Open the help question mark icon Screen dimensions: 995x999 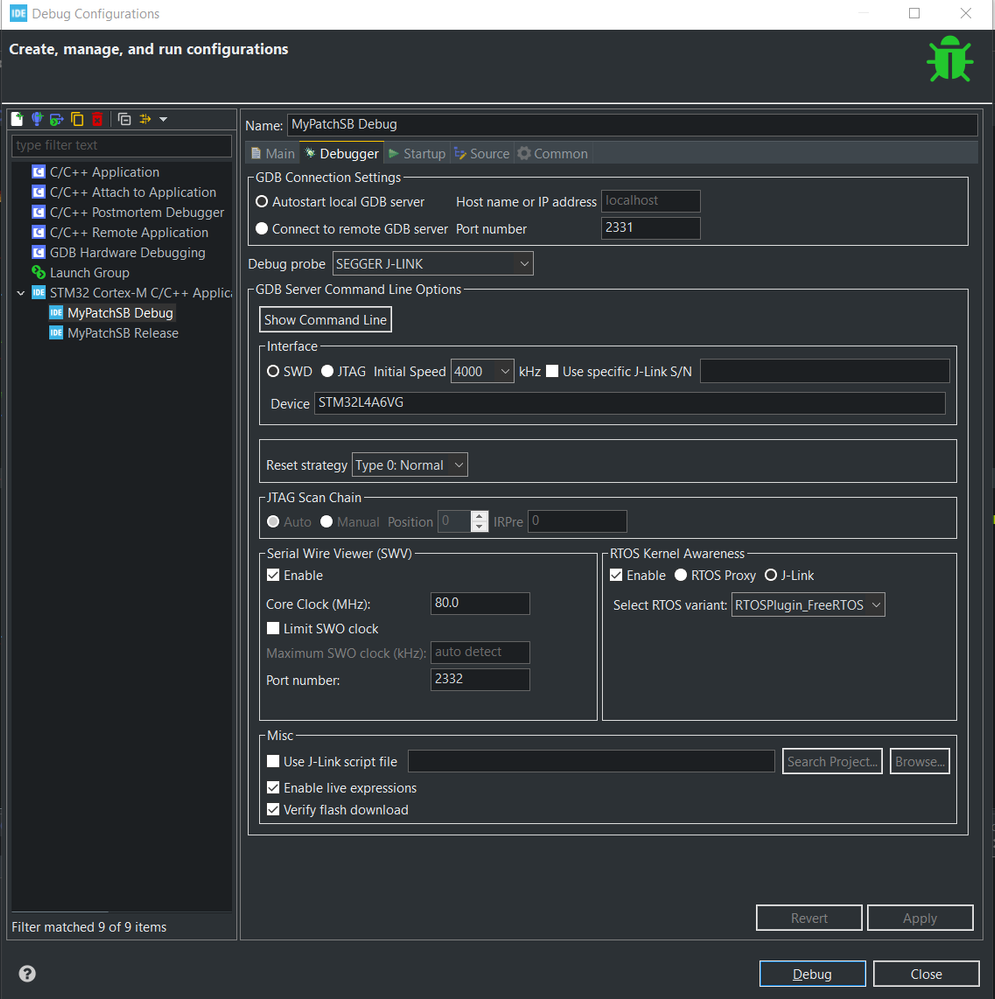click(x=27, y=974)
